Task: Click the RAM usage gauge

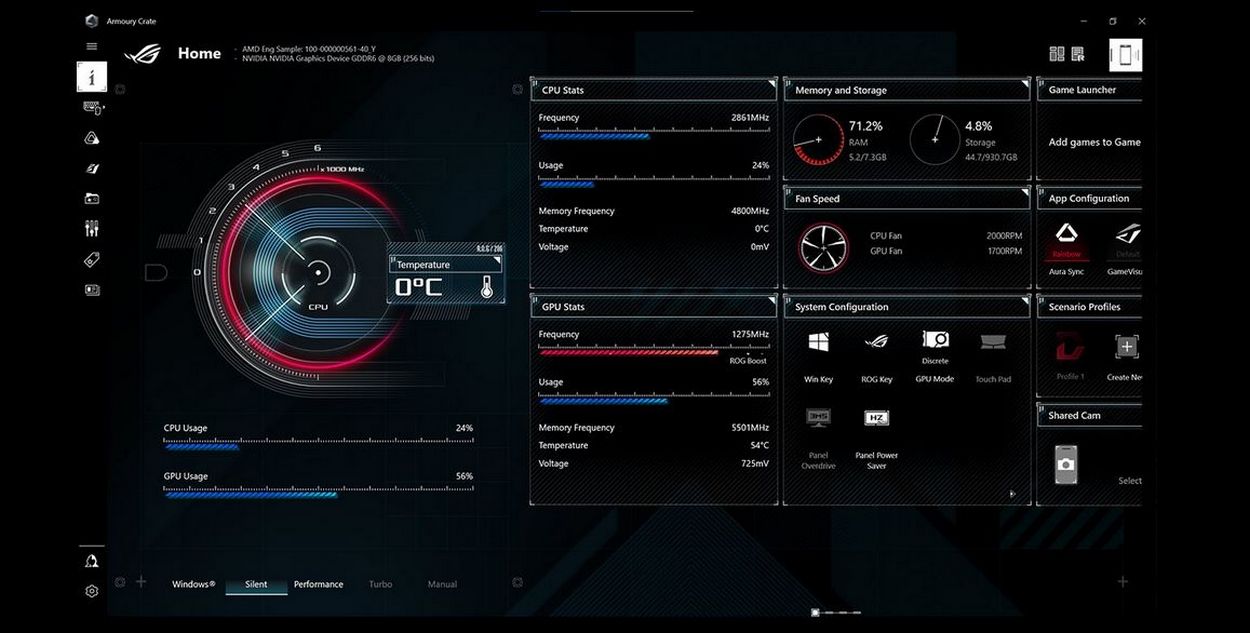Action: (x=818, y=140)
